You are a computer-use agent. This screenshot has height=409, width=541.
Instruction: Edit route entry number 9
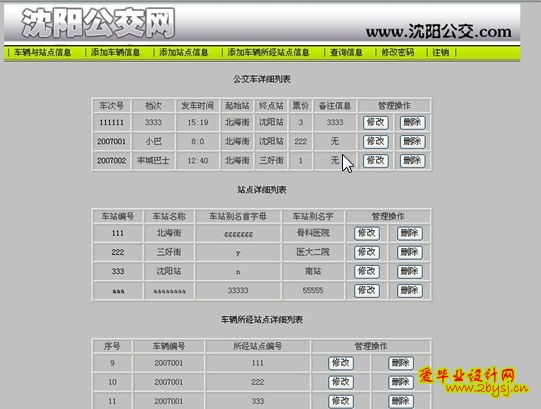pyautogui.click(x=341, y=363)
